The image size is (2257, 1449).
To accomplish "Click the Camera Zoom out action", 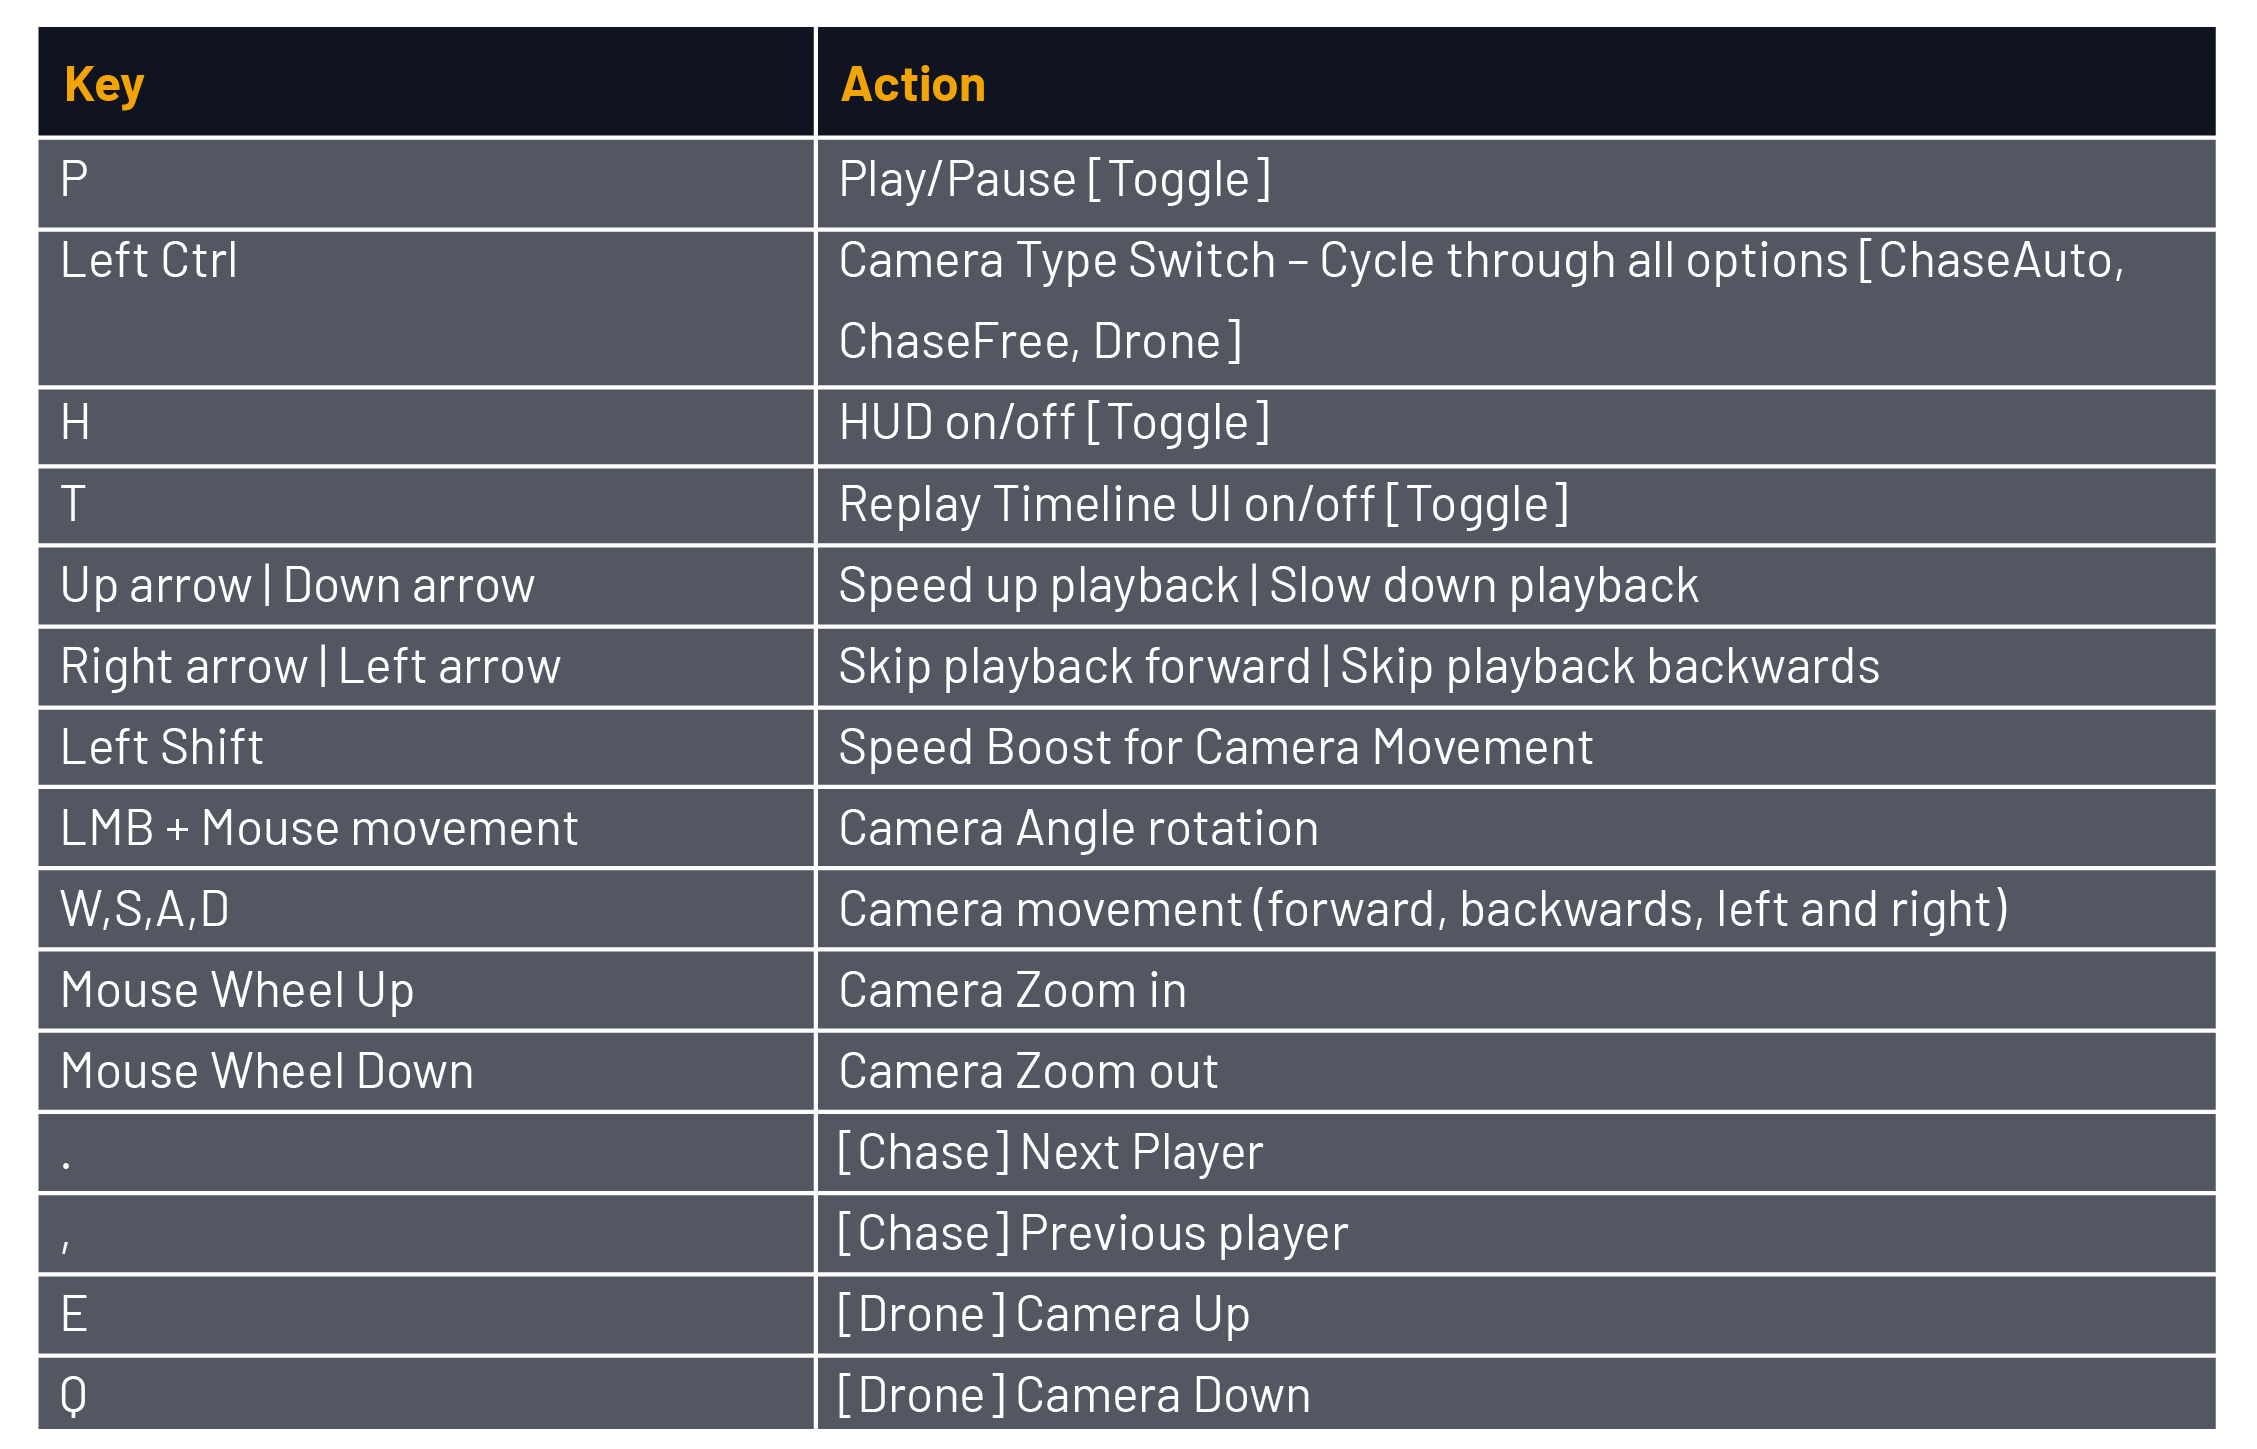I will pos(1028,1071).
